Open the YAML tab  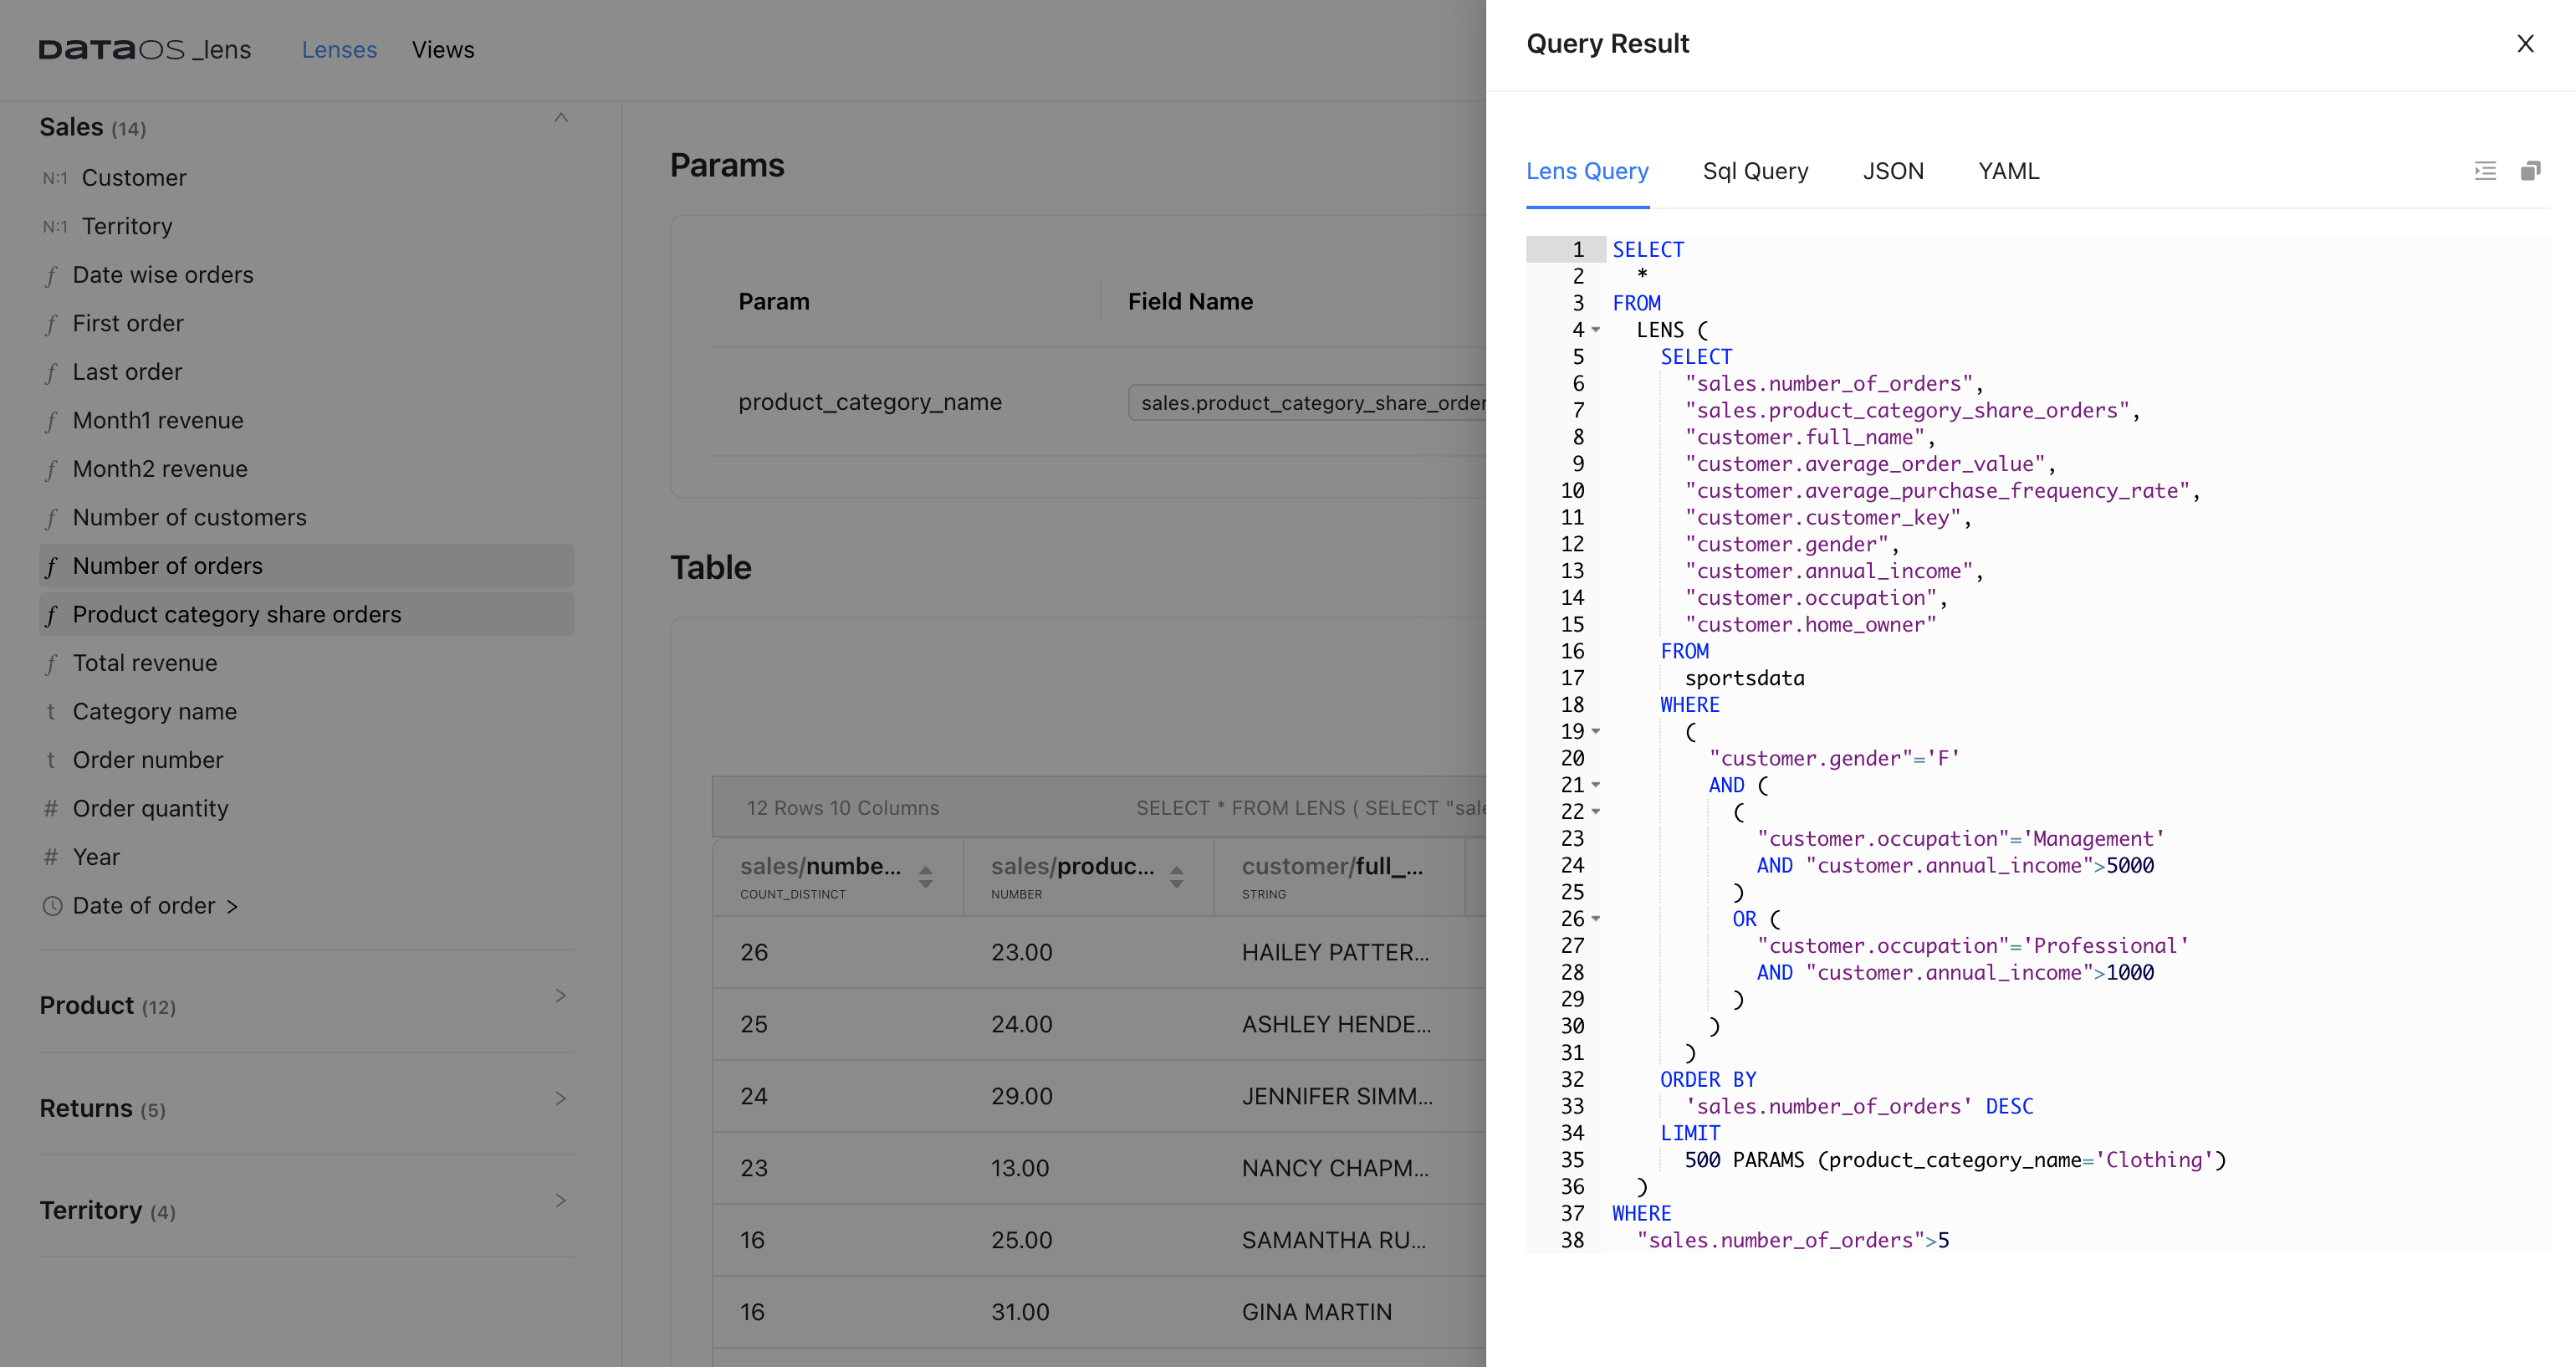(2008, 171)
